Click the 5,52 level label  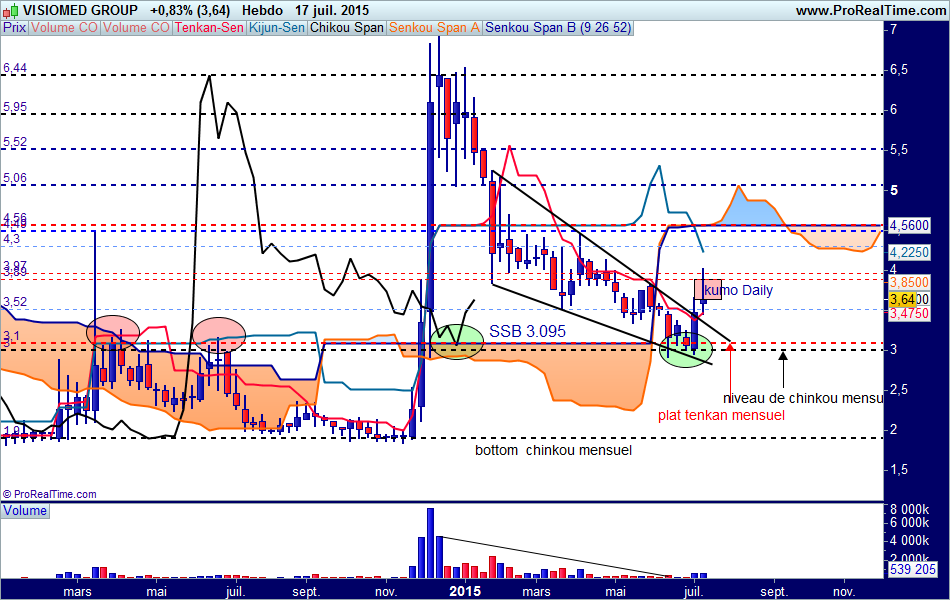coord(15,142)
